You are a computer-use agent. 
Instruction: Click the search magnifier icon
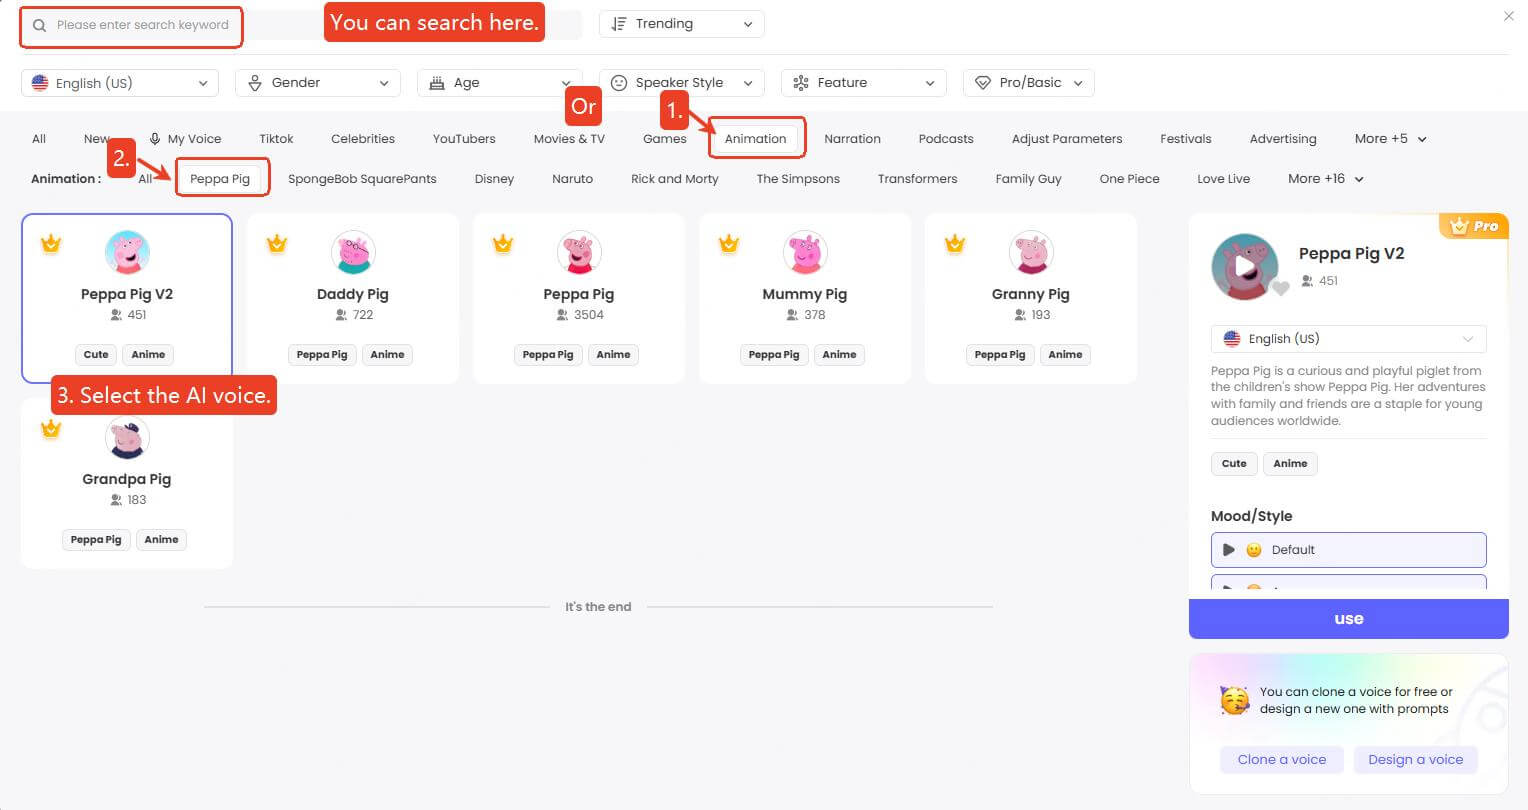click(x=40, y=25)
